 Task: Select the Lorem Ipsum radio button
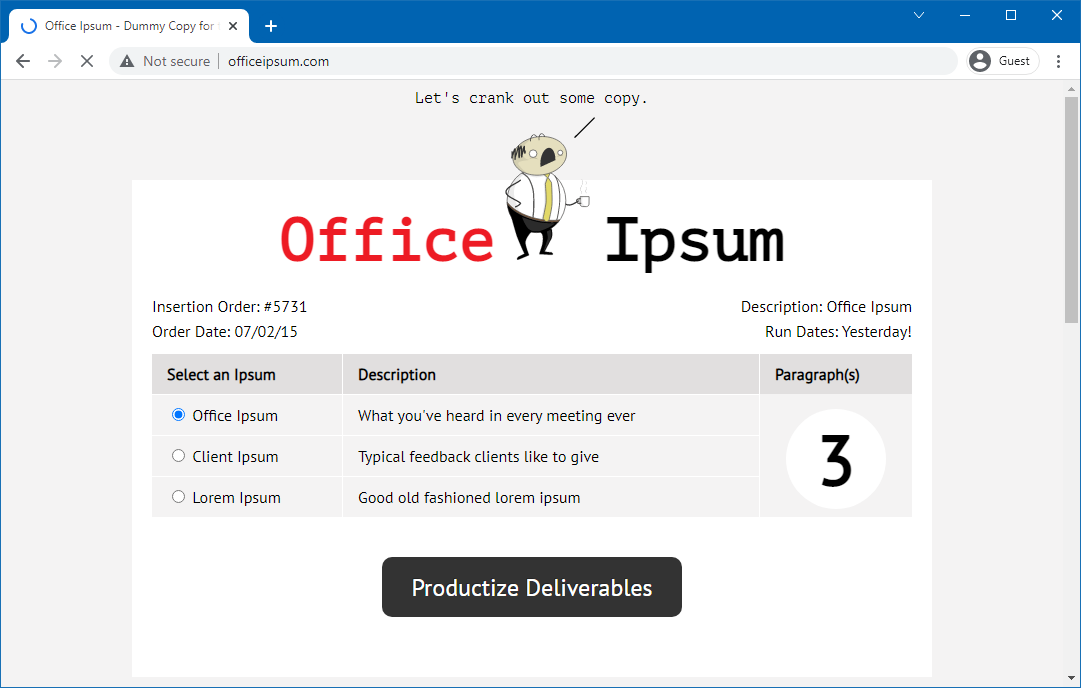179,497
